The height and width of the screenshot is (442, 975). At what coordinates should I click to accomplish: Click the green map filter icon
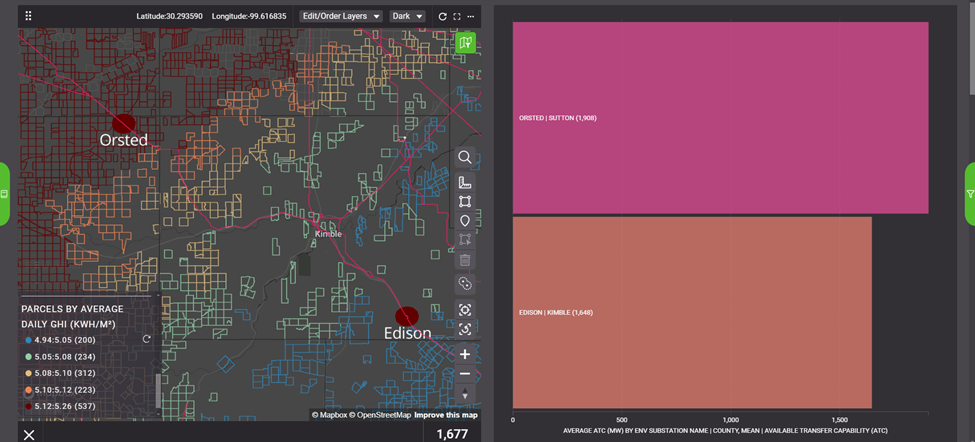click(465, 43)
